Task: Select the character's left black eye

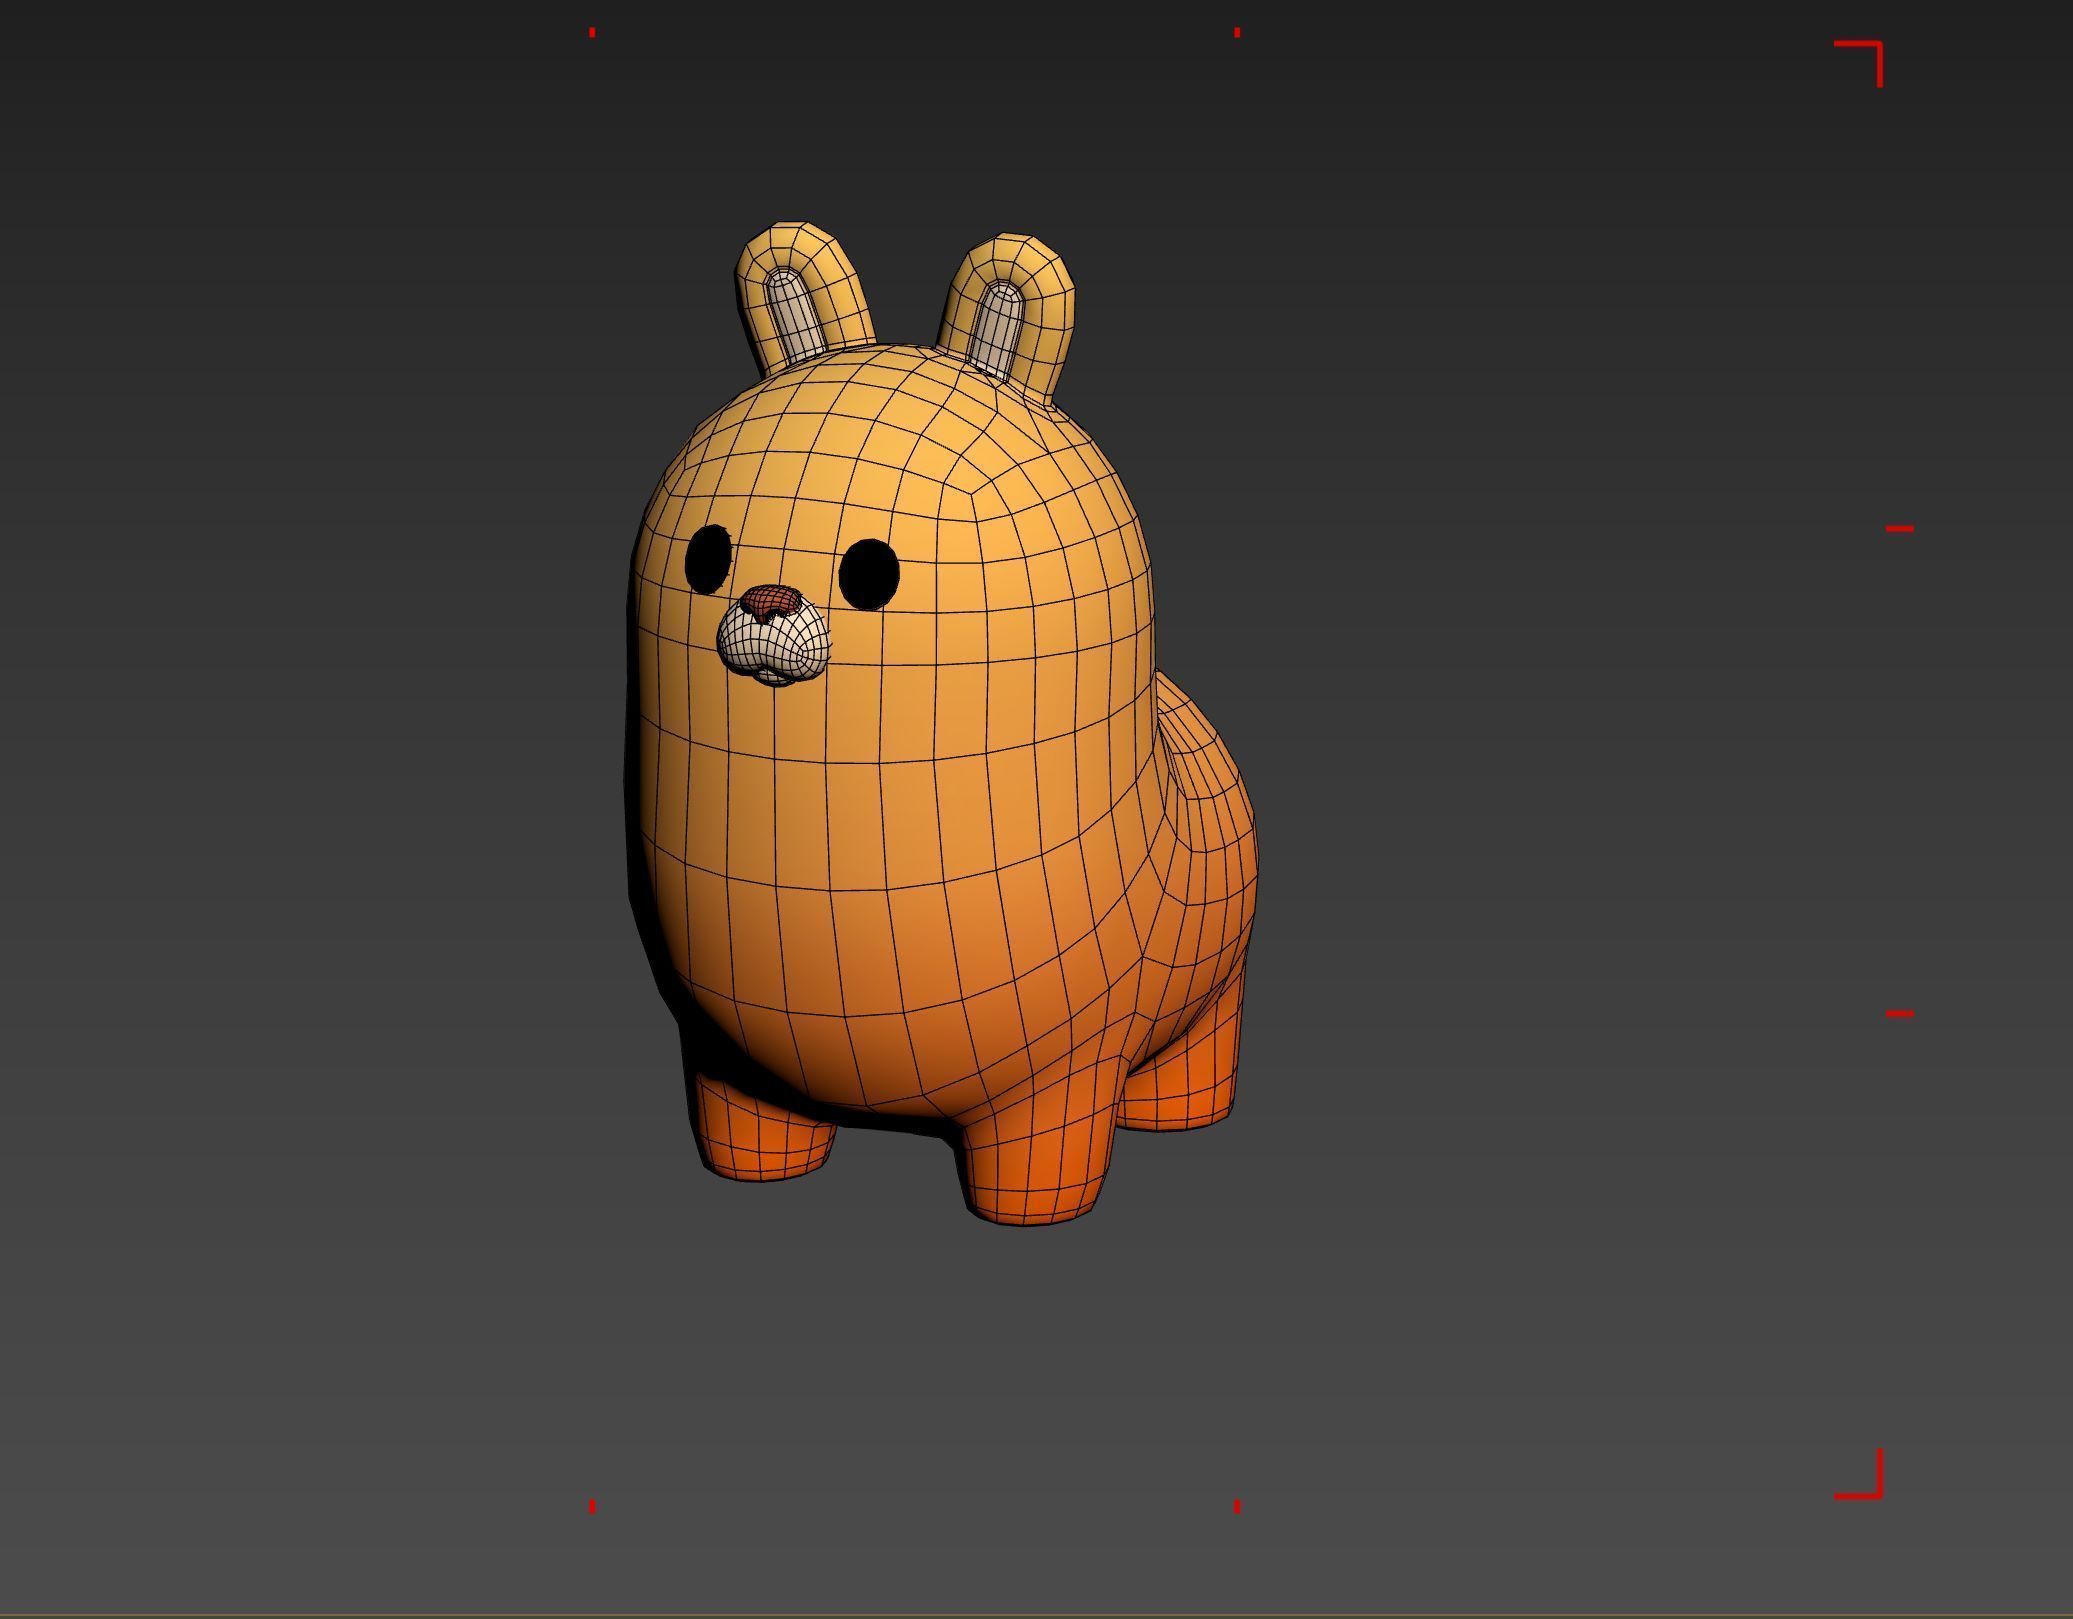Action: coord(709,559)
